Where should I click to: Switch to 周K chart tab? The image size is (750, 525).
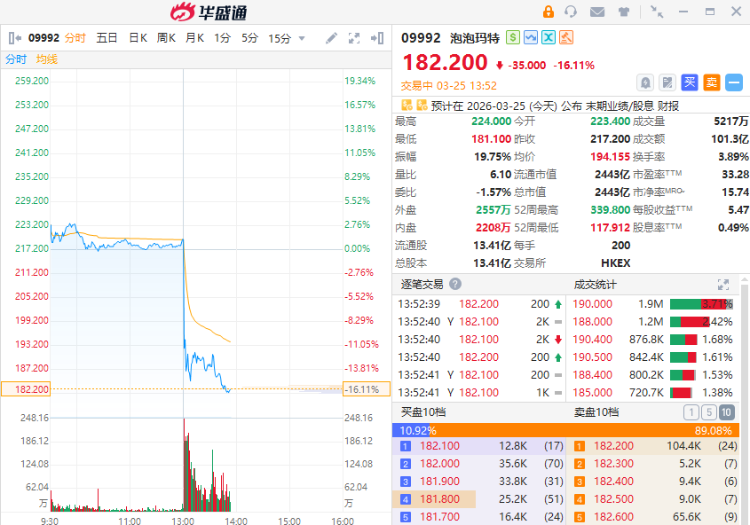166,38
